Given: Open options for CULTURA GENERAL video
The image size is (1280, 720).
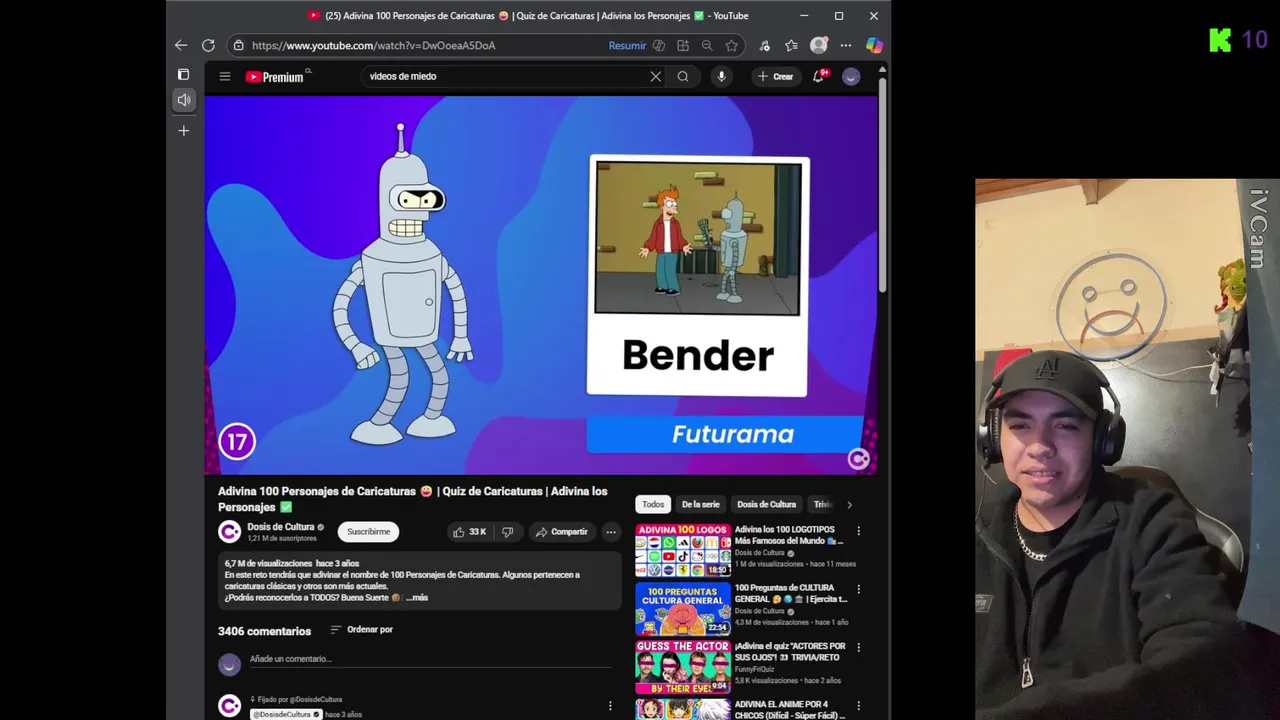Looking at the screenshot, I should 858,590.
